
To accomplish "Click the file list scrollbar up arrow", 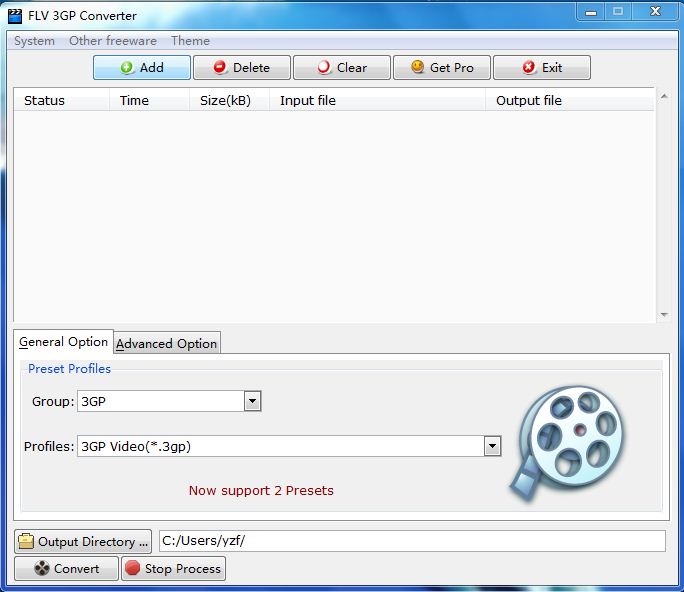I will pyautogui.click(x=664, y=96).
